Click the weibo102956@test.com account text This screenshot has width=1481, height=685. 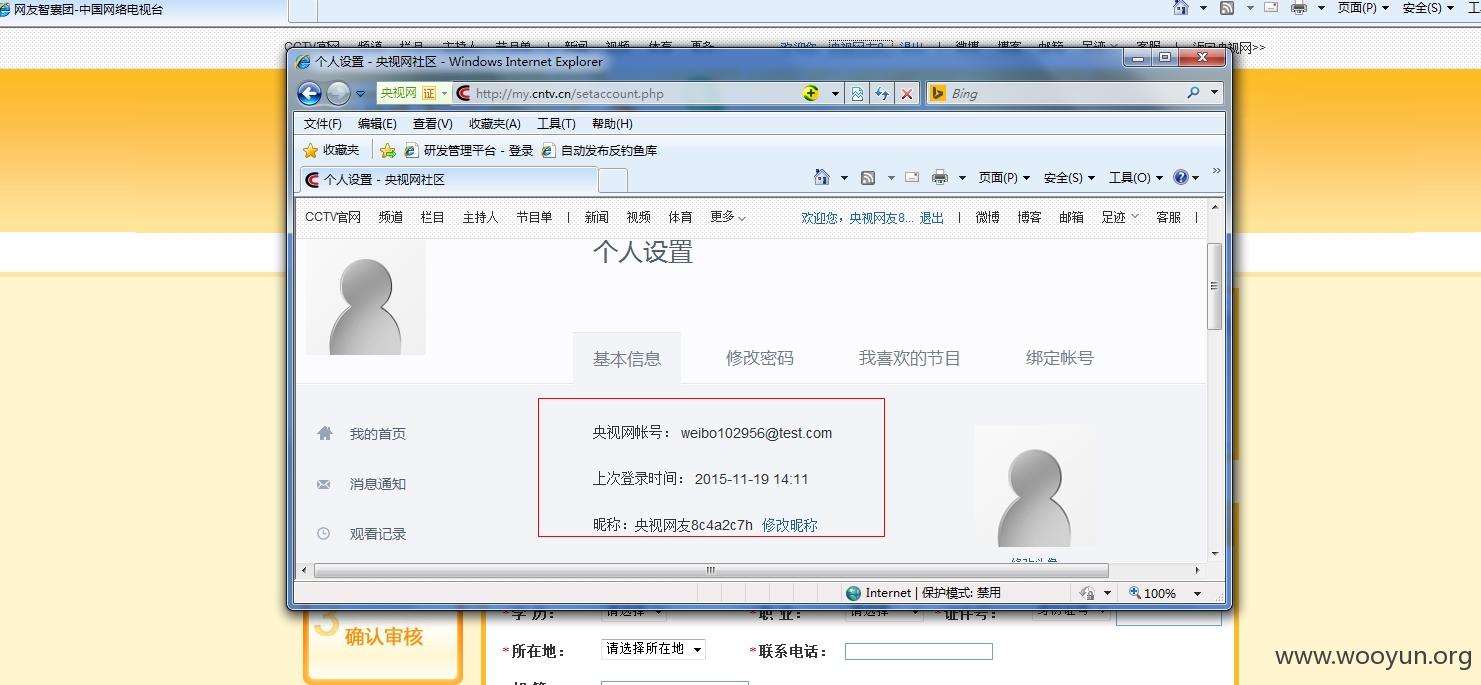[757, 433]
